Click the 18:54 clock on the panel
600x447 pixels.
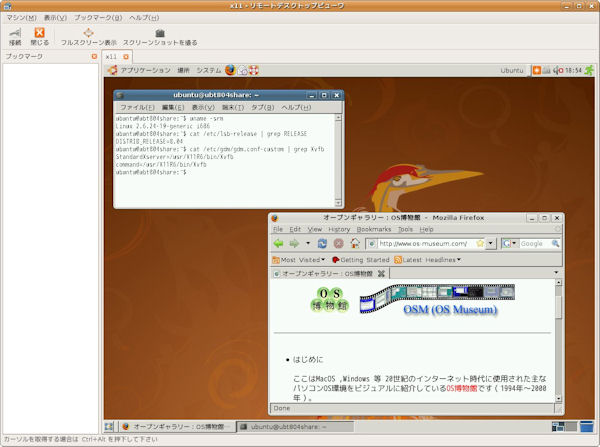(x=573, y=70)
